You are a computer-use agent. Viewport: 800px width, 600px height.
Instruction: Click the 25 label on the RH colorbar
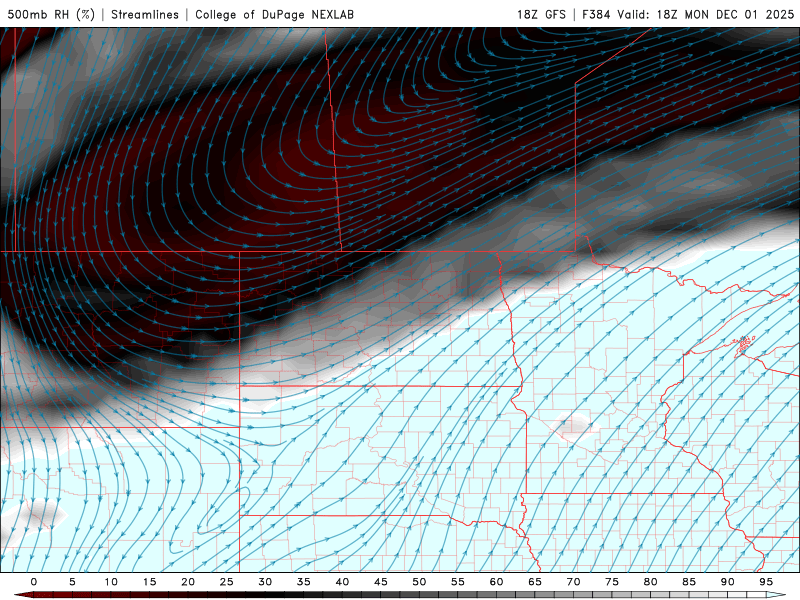[x=227, y=582]
